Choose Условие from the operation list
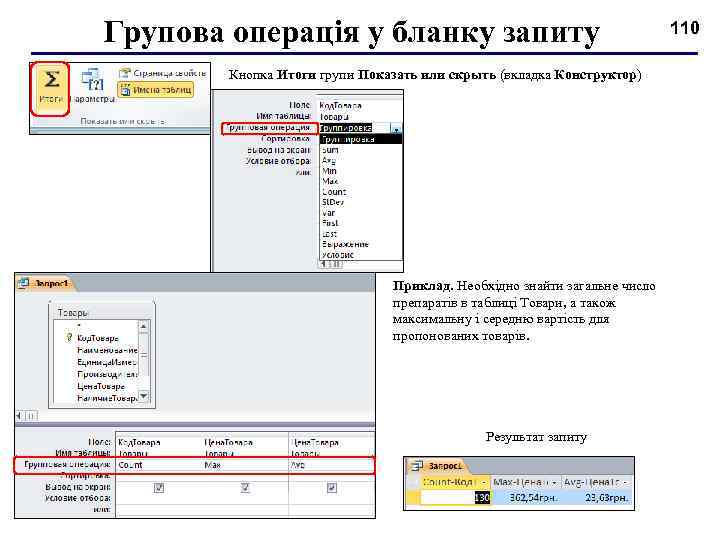 [x=338, y=255]
